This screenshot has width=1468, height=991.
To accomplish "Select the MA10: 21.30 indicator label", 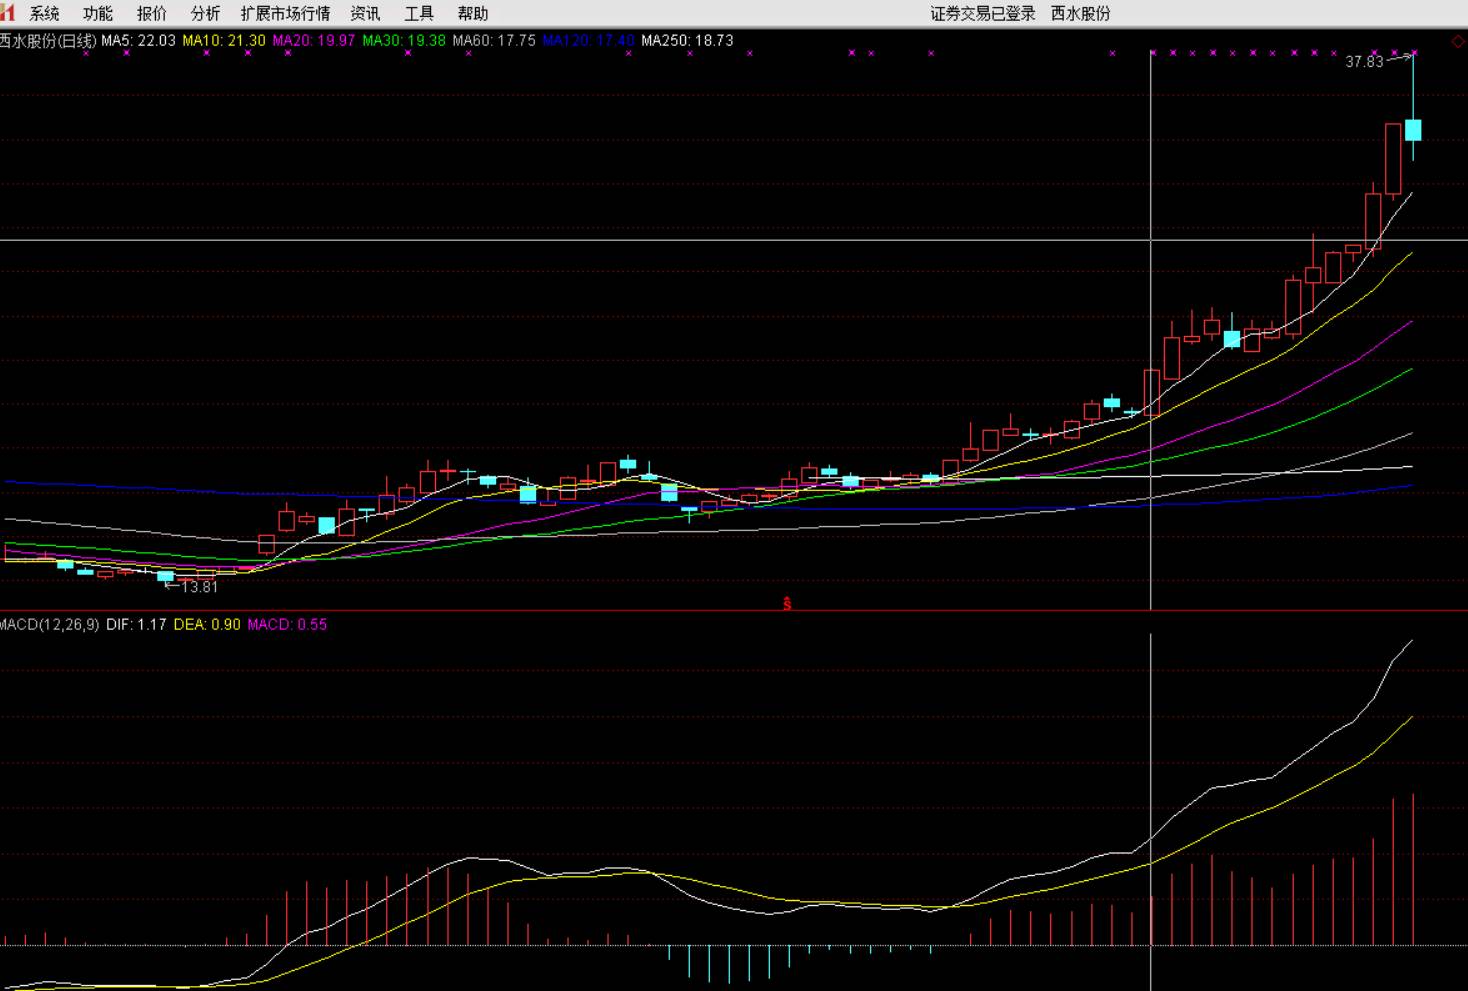I will [x=224, y=41].
